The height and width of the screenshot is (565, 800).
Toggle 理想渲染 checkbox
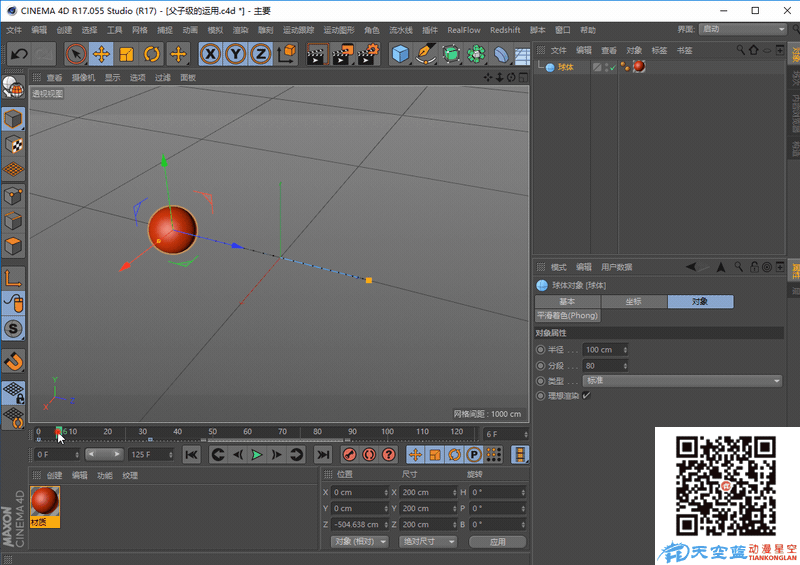point(586,395)
